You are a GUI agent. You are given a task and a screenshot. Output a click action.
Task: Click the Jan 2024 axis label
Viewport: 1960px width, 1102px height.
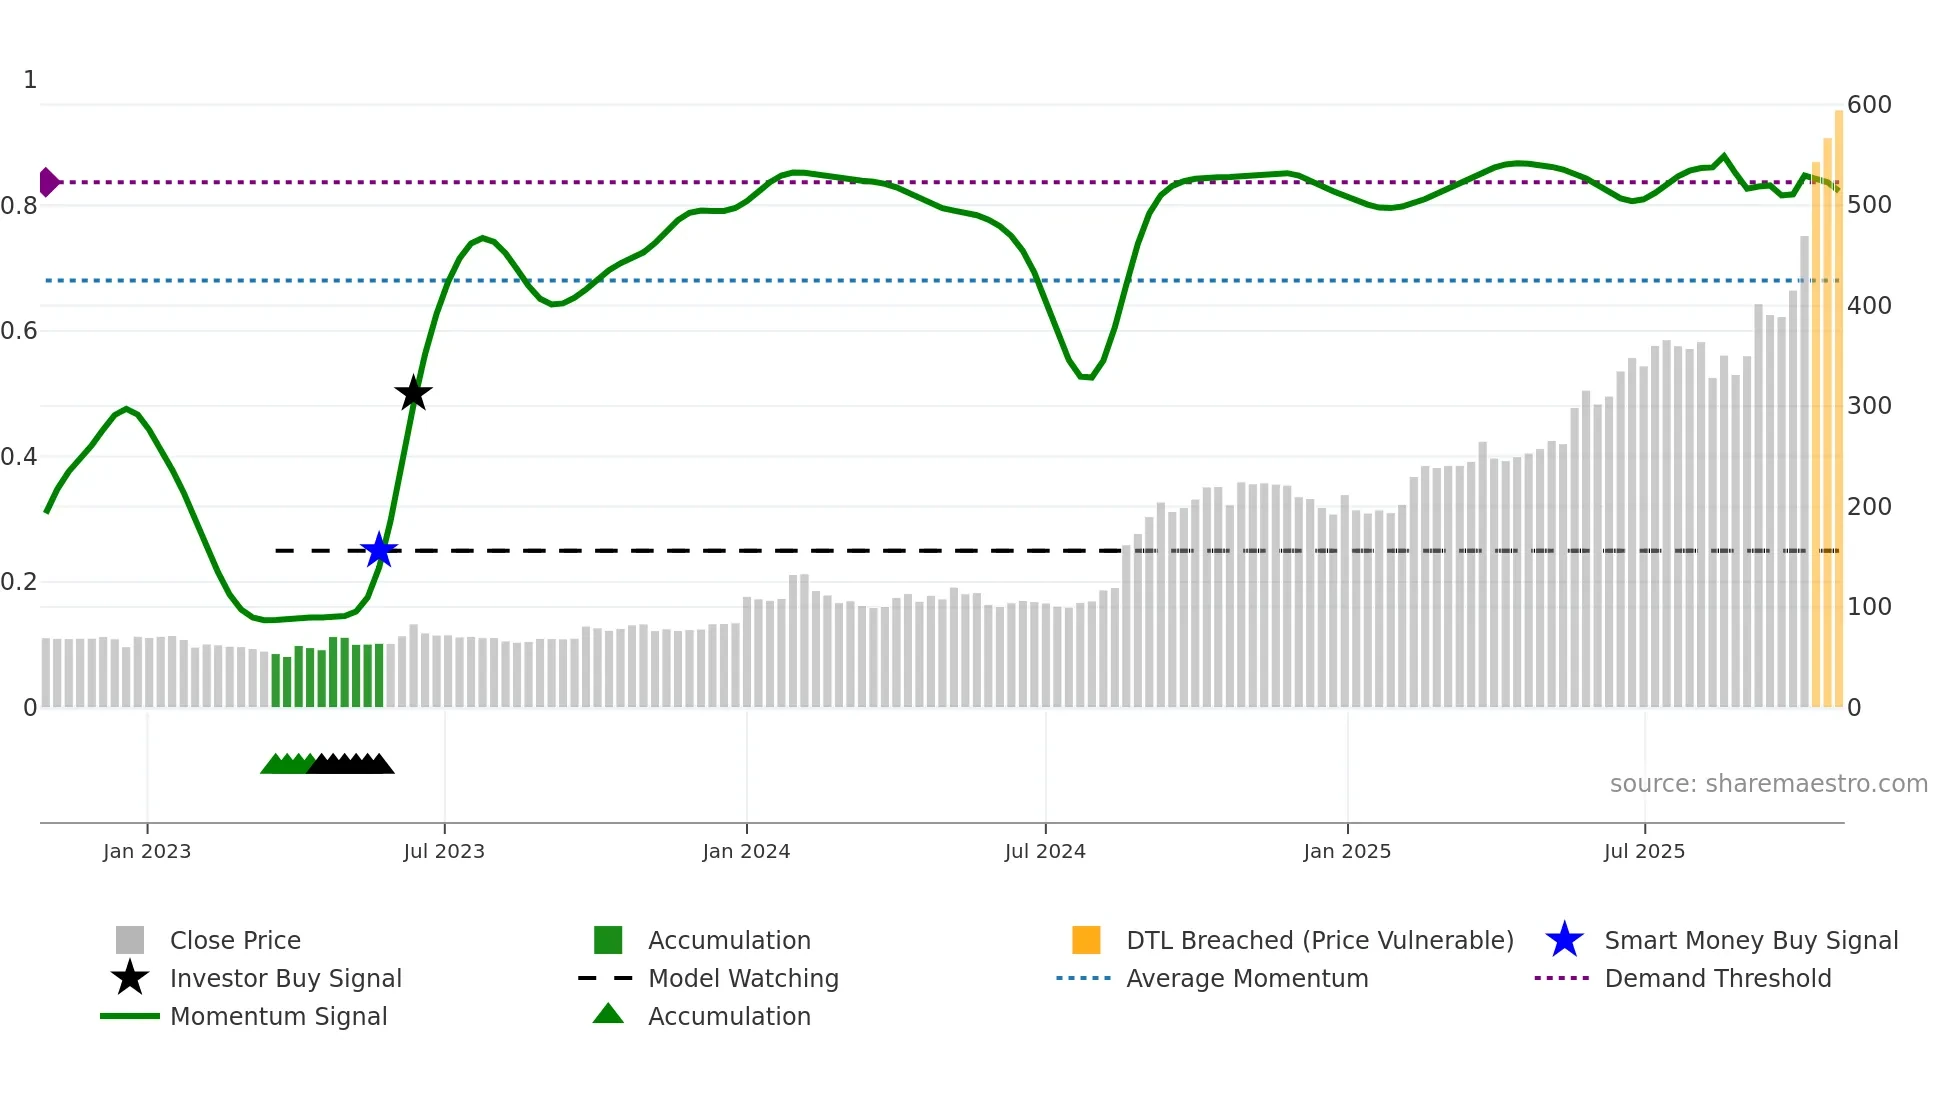tap(746, 851)
